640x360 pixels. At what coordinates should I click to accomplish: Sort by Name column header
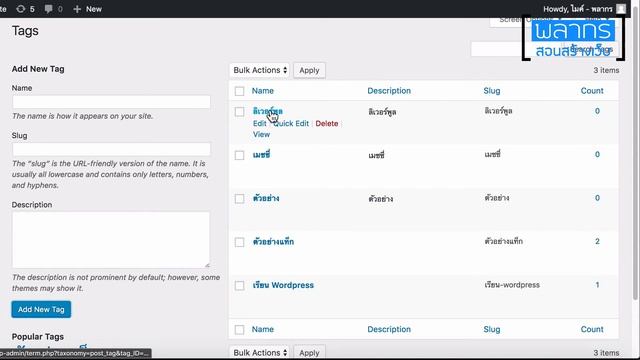coord(263,91)
